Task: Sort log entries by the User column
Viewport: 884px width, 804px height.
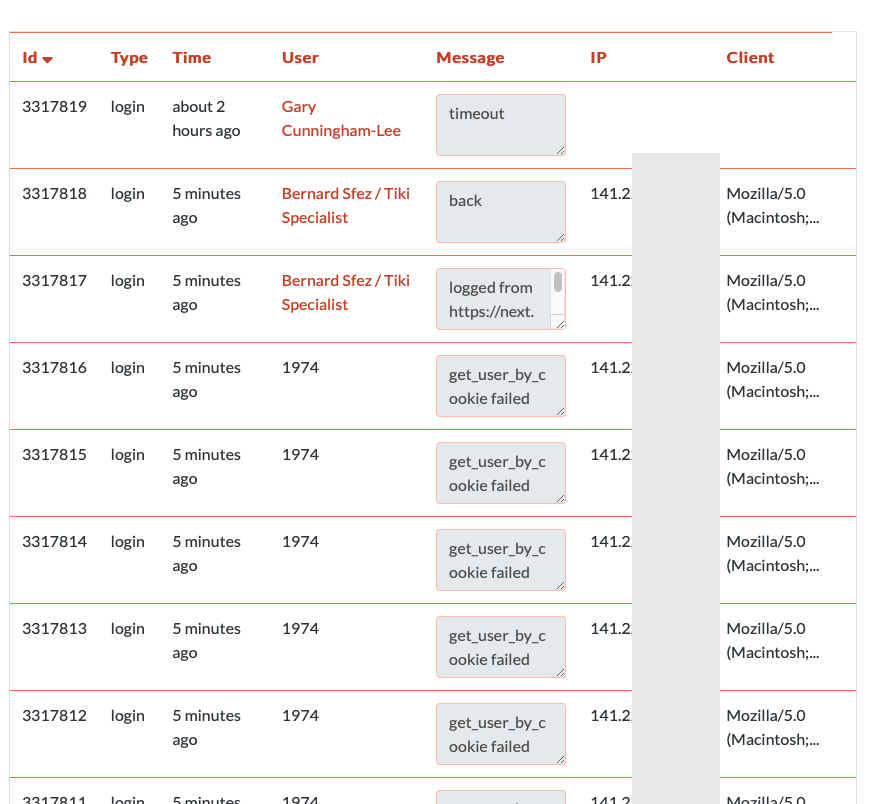Action: click(300, 58)
